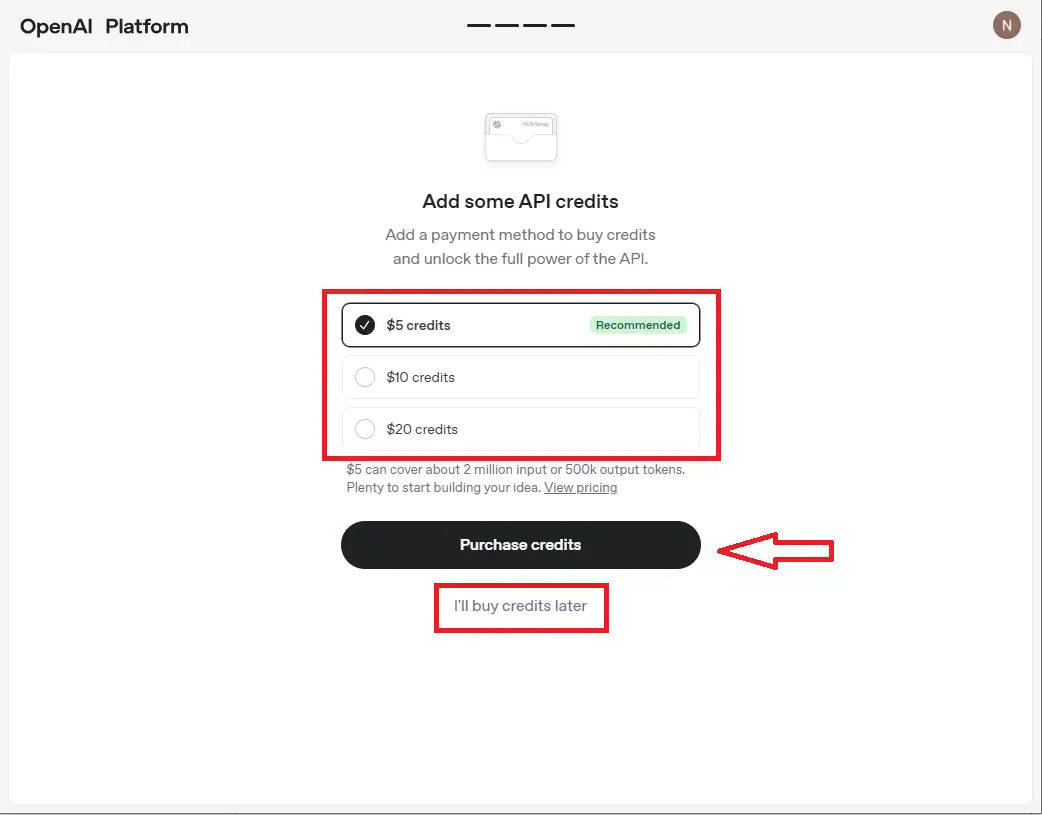Click the payment method description text

pos(520,247)
